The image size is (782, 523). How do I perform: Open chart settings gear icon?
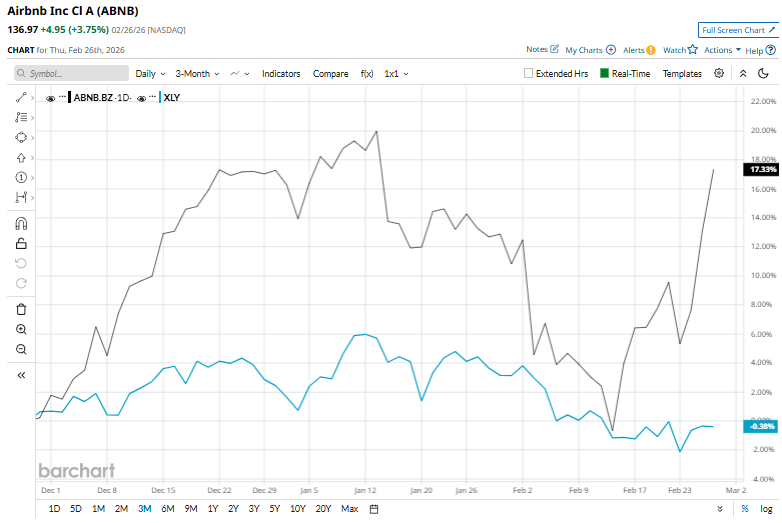pos(719,73)
